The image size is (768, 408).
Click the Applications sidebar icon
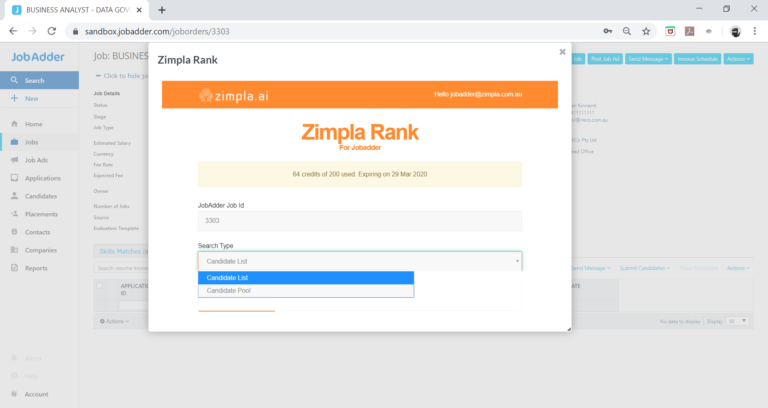coord(14,178)
